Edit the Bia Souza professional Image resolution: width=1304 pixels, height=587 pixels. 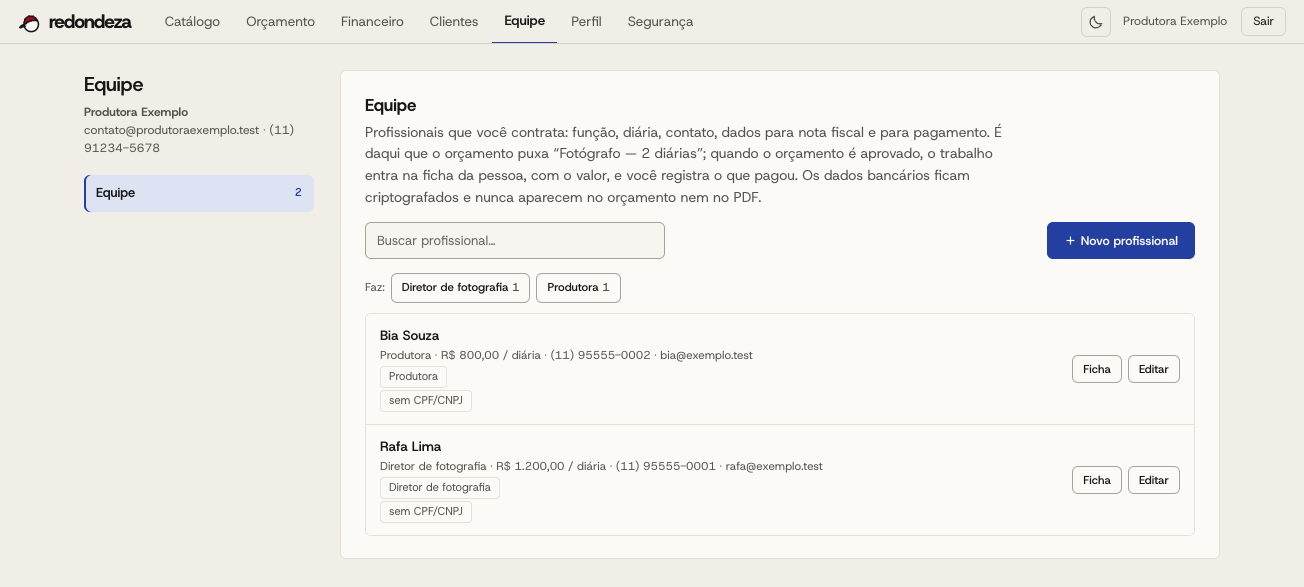pyautogui.click(x=1154, y=369)
